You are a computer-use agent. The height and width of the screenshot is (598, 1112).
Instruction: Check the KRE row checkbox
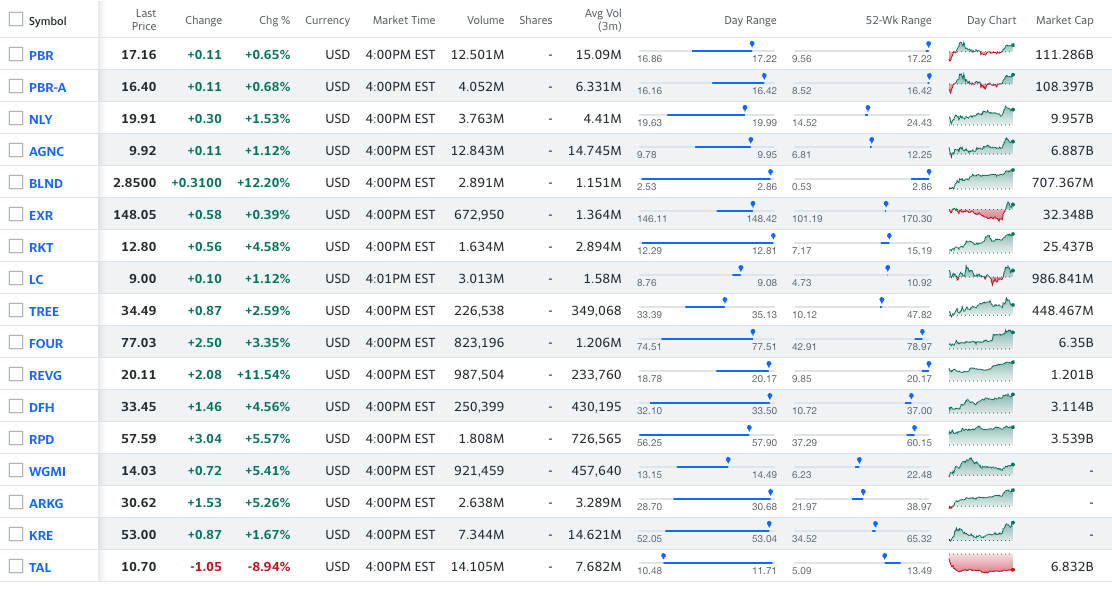point(16,534)
